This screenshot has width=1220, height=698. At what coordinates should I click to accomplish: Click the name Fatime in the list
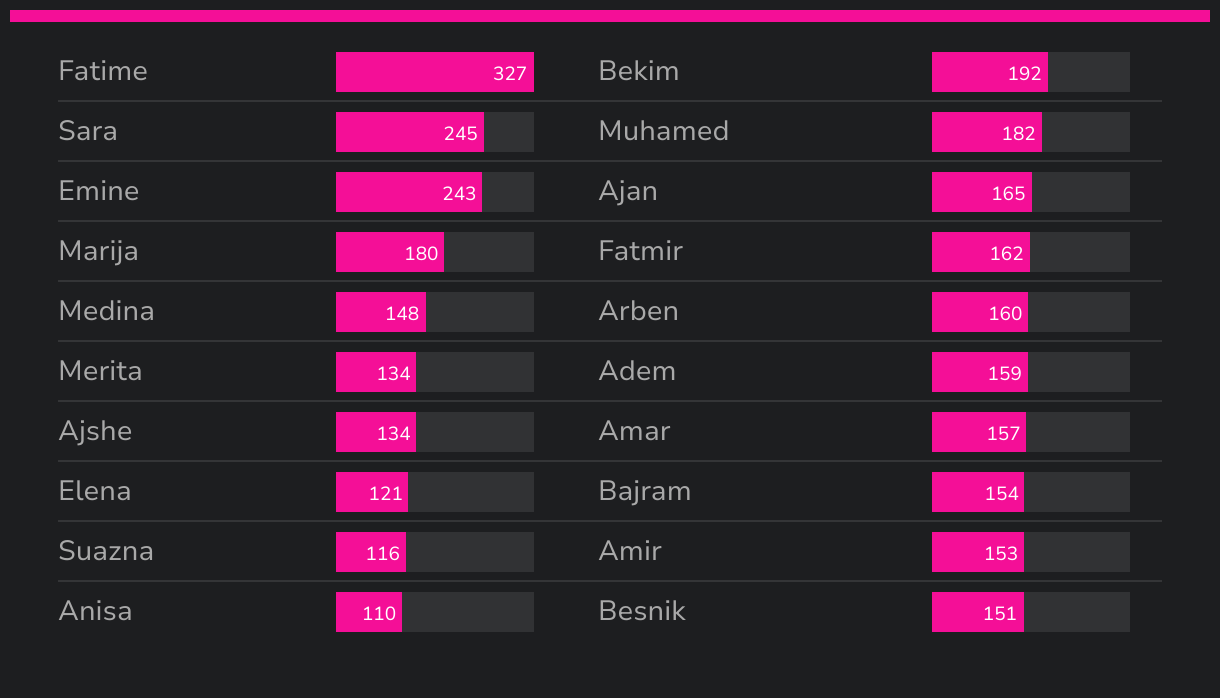coord(103,72)
